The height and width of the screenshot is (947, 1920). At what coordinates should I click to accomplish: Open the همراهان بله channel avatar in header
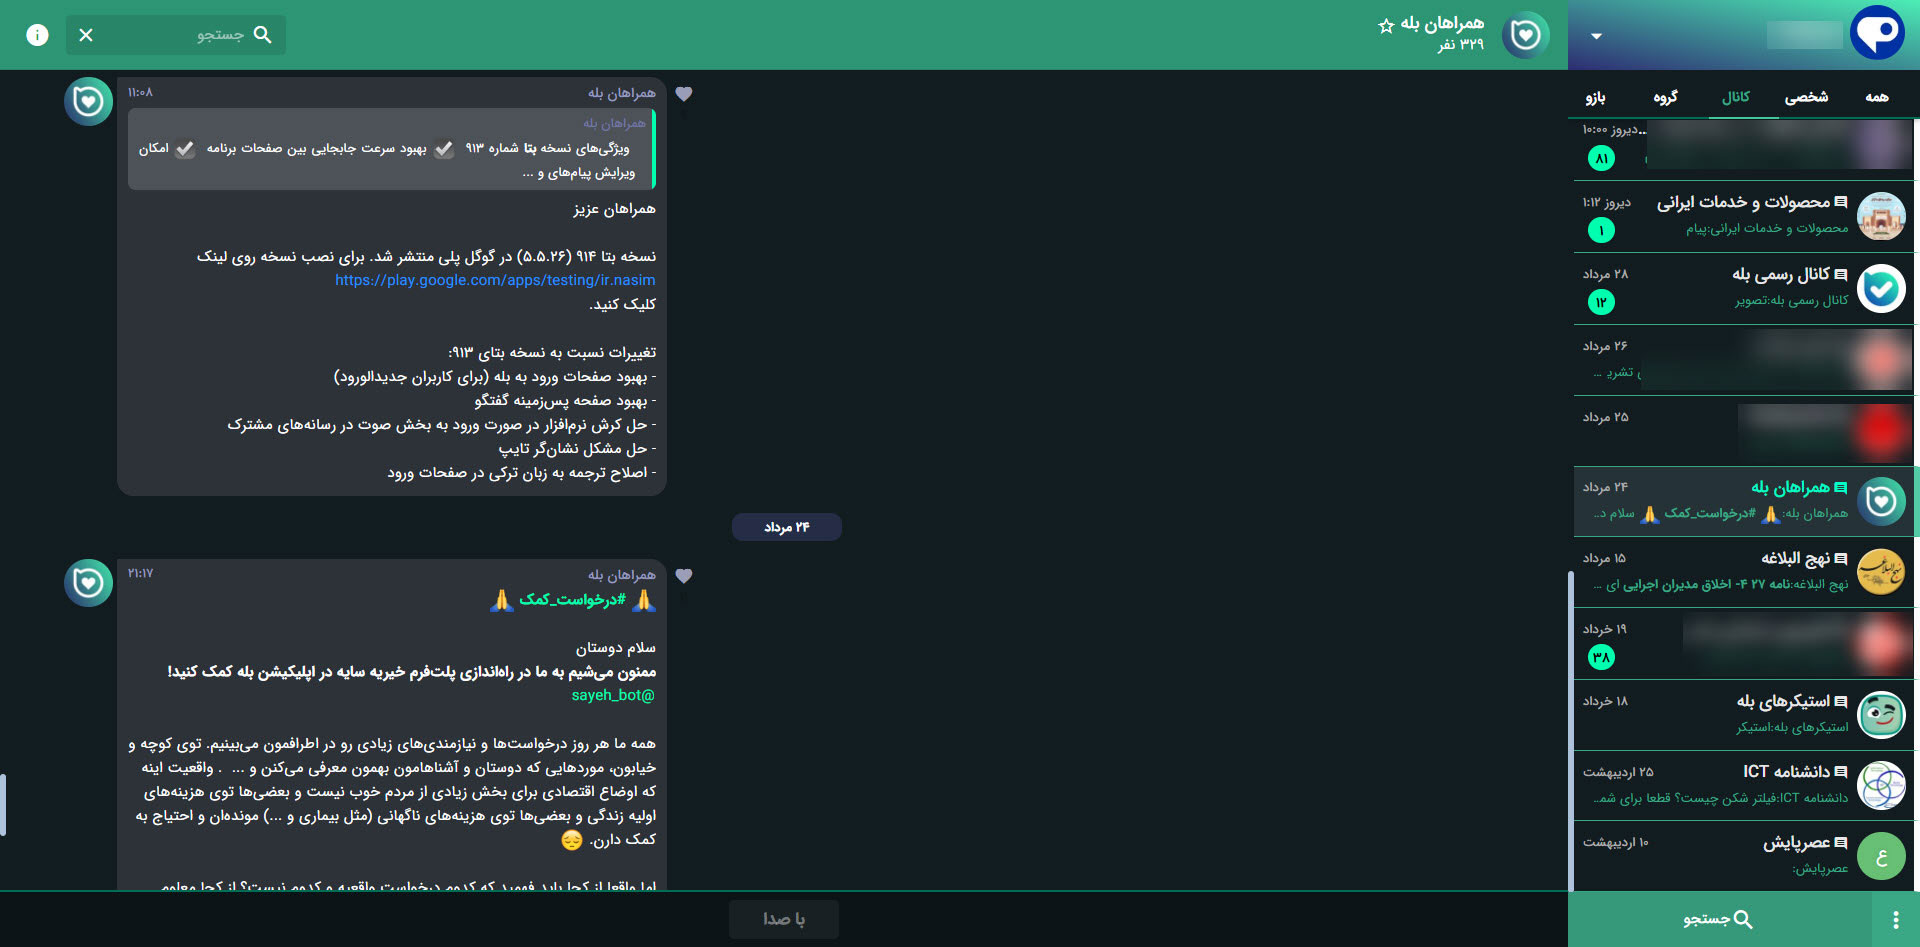(x=1525, y=35)
